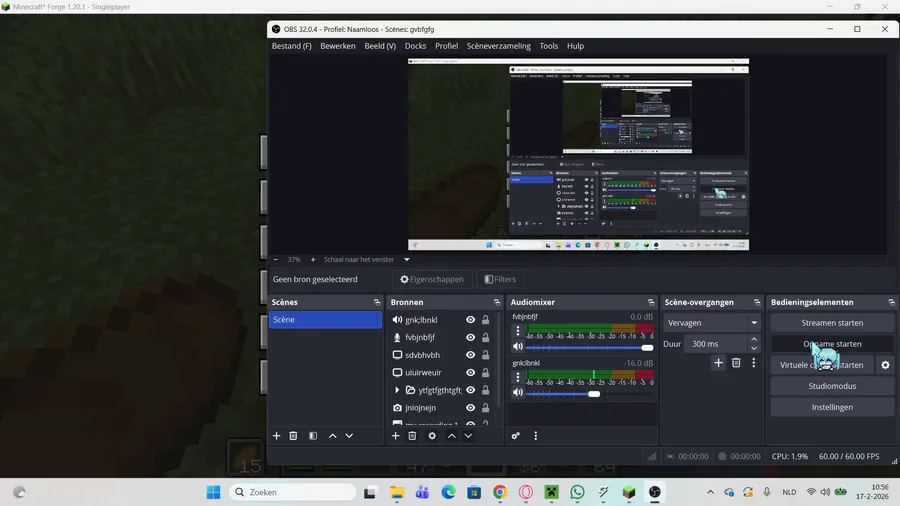
Task: Open Bewerken menu
Action: click(338, 46)
